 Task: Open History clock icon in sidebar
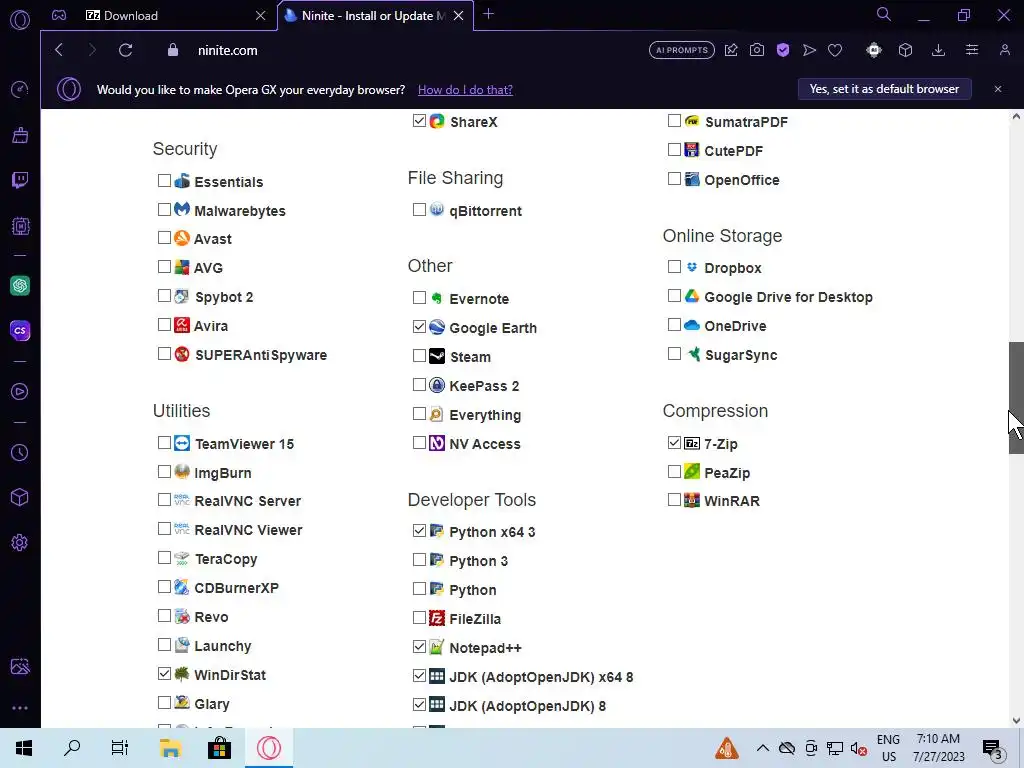coord(20,453)
